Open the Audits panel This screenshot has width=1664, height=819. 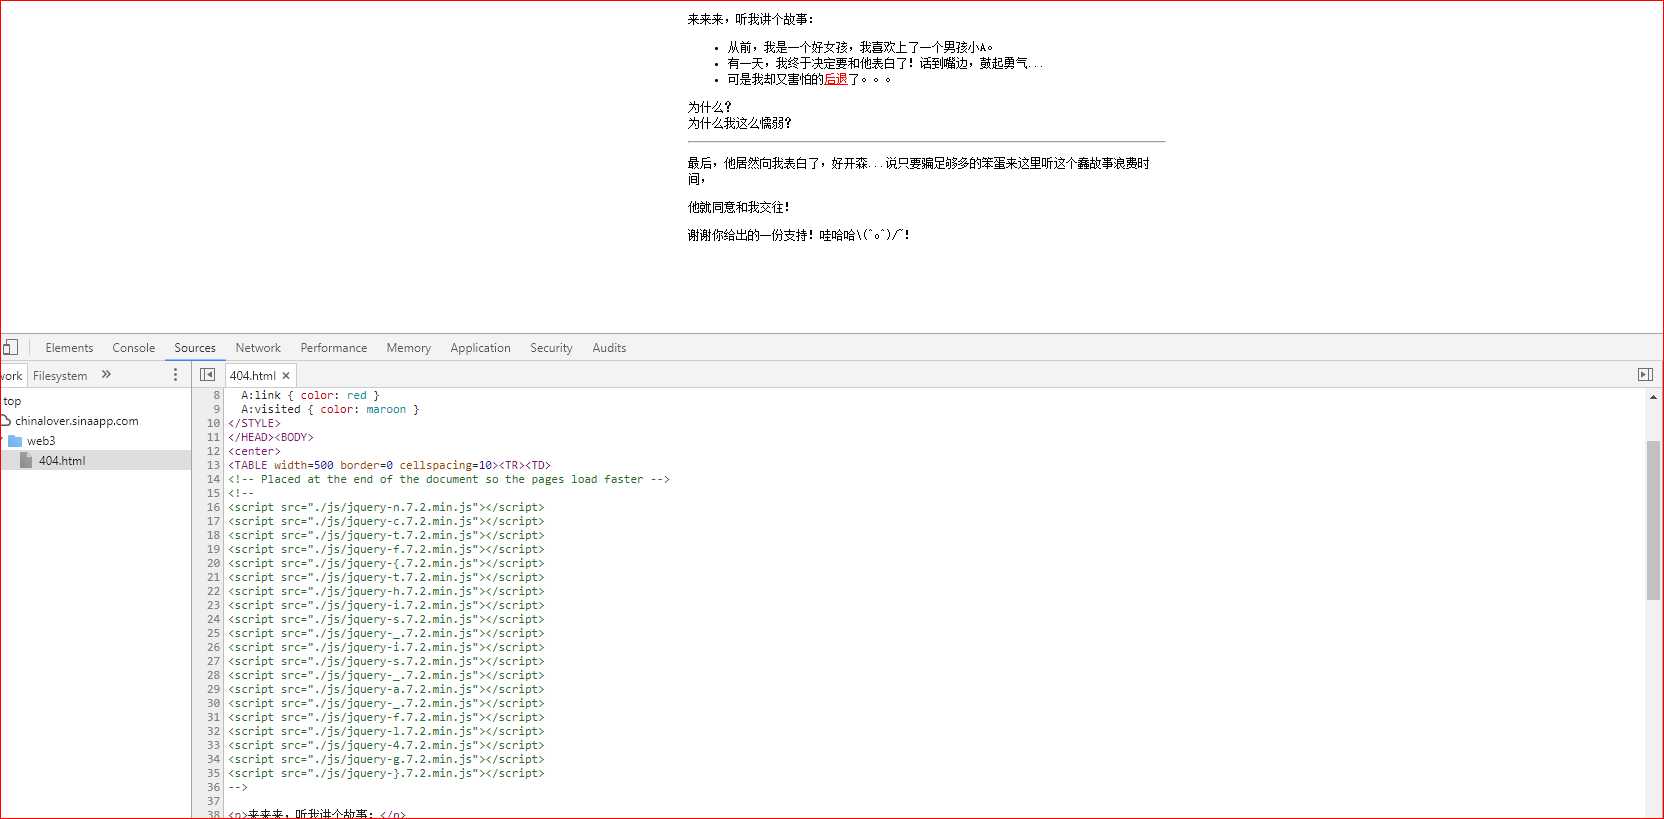[609, 348]
